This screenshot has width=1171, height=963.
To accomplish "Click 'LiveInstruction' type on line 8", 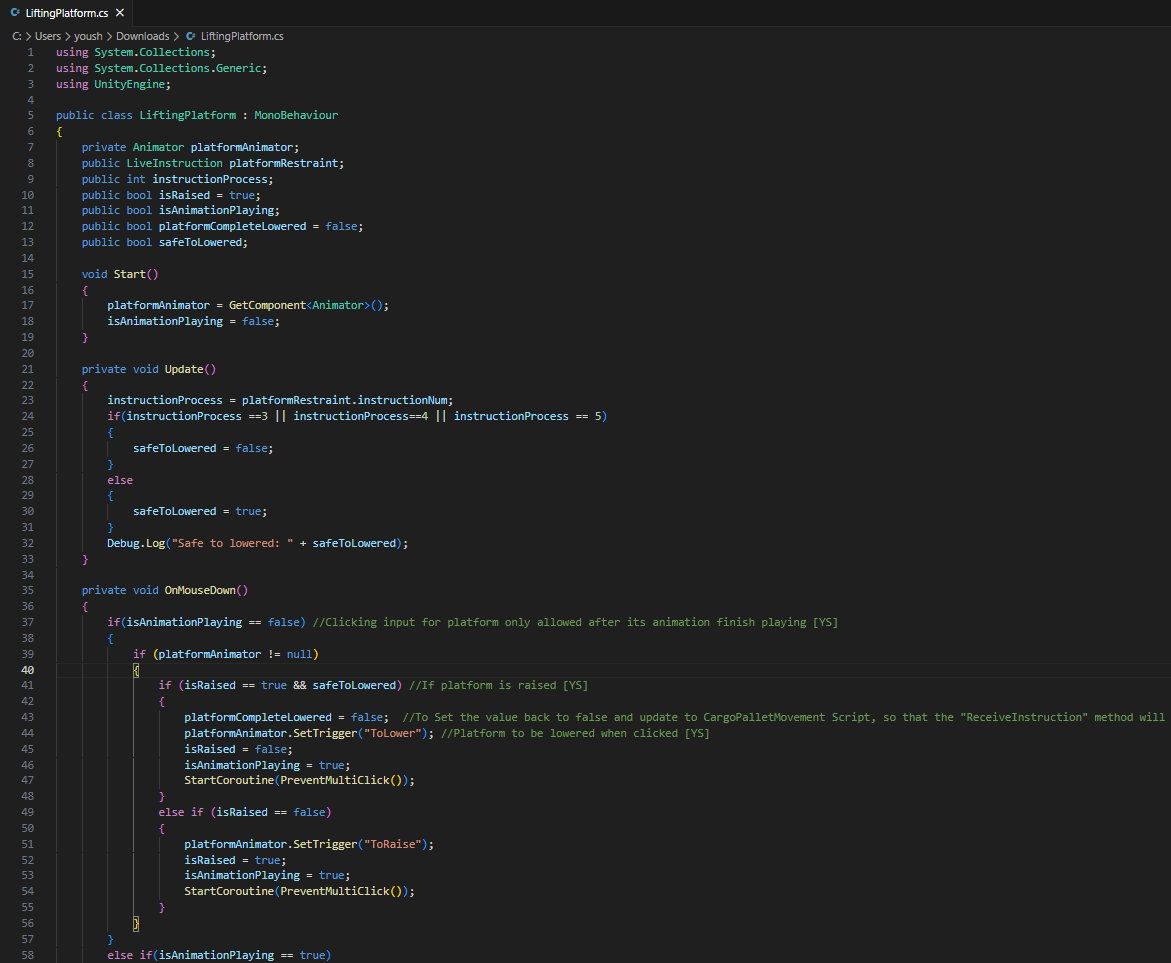I will [174, 163].
